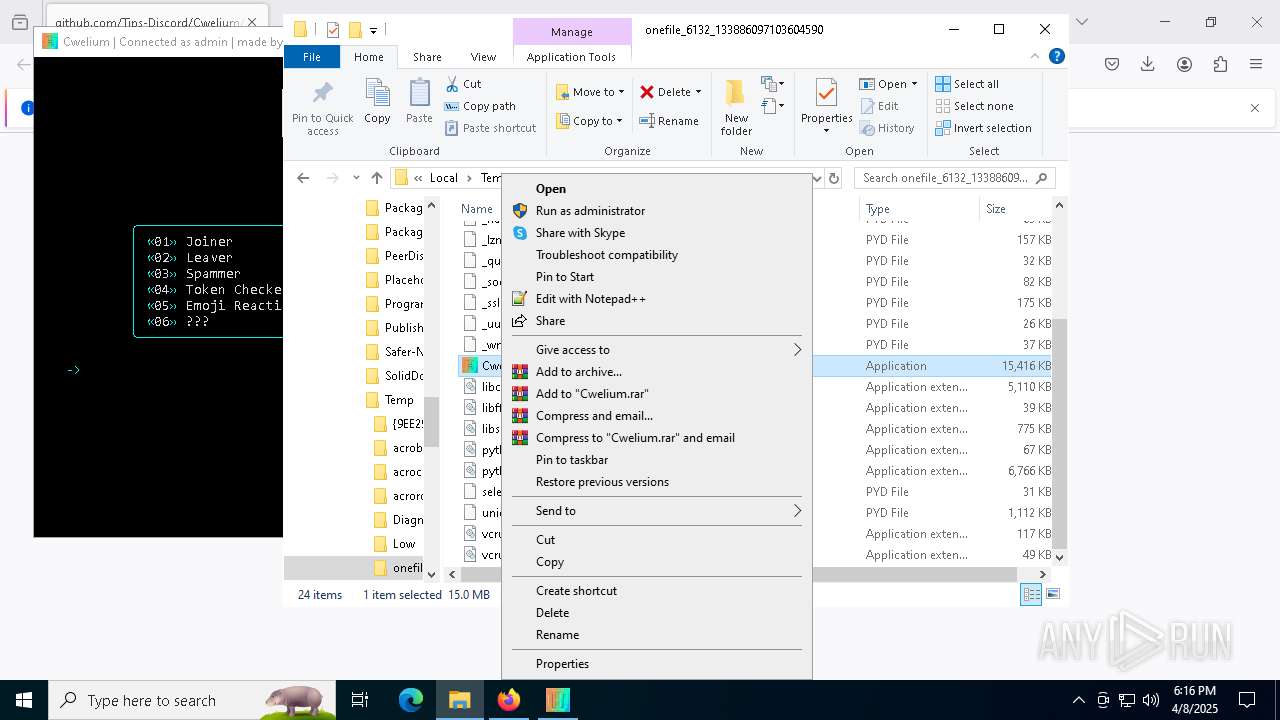
Task: Switch to the Share ribbon tab
Action: pos(427,57)
